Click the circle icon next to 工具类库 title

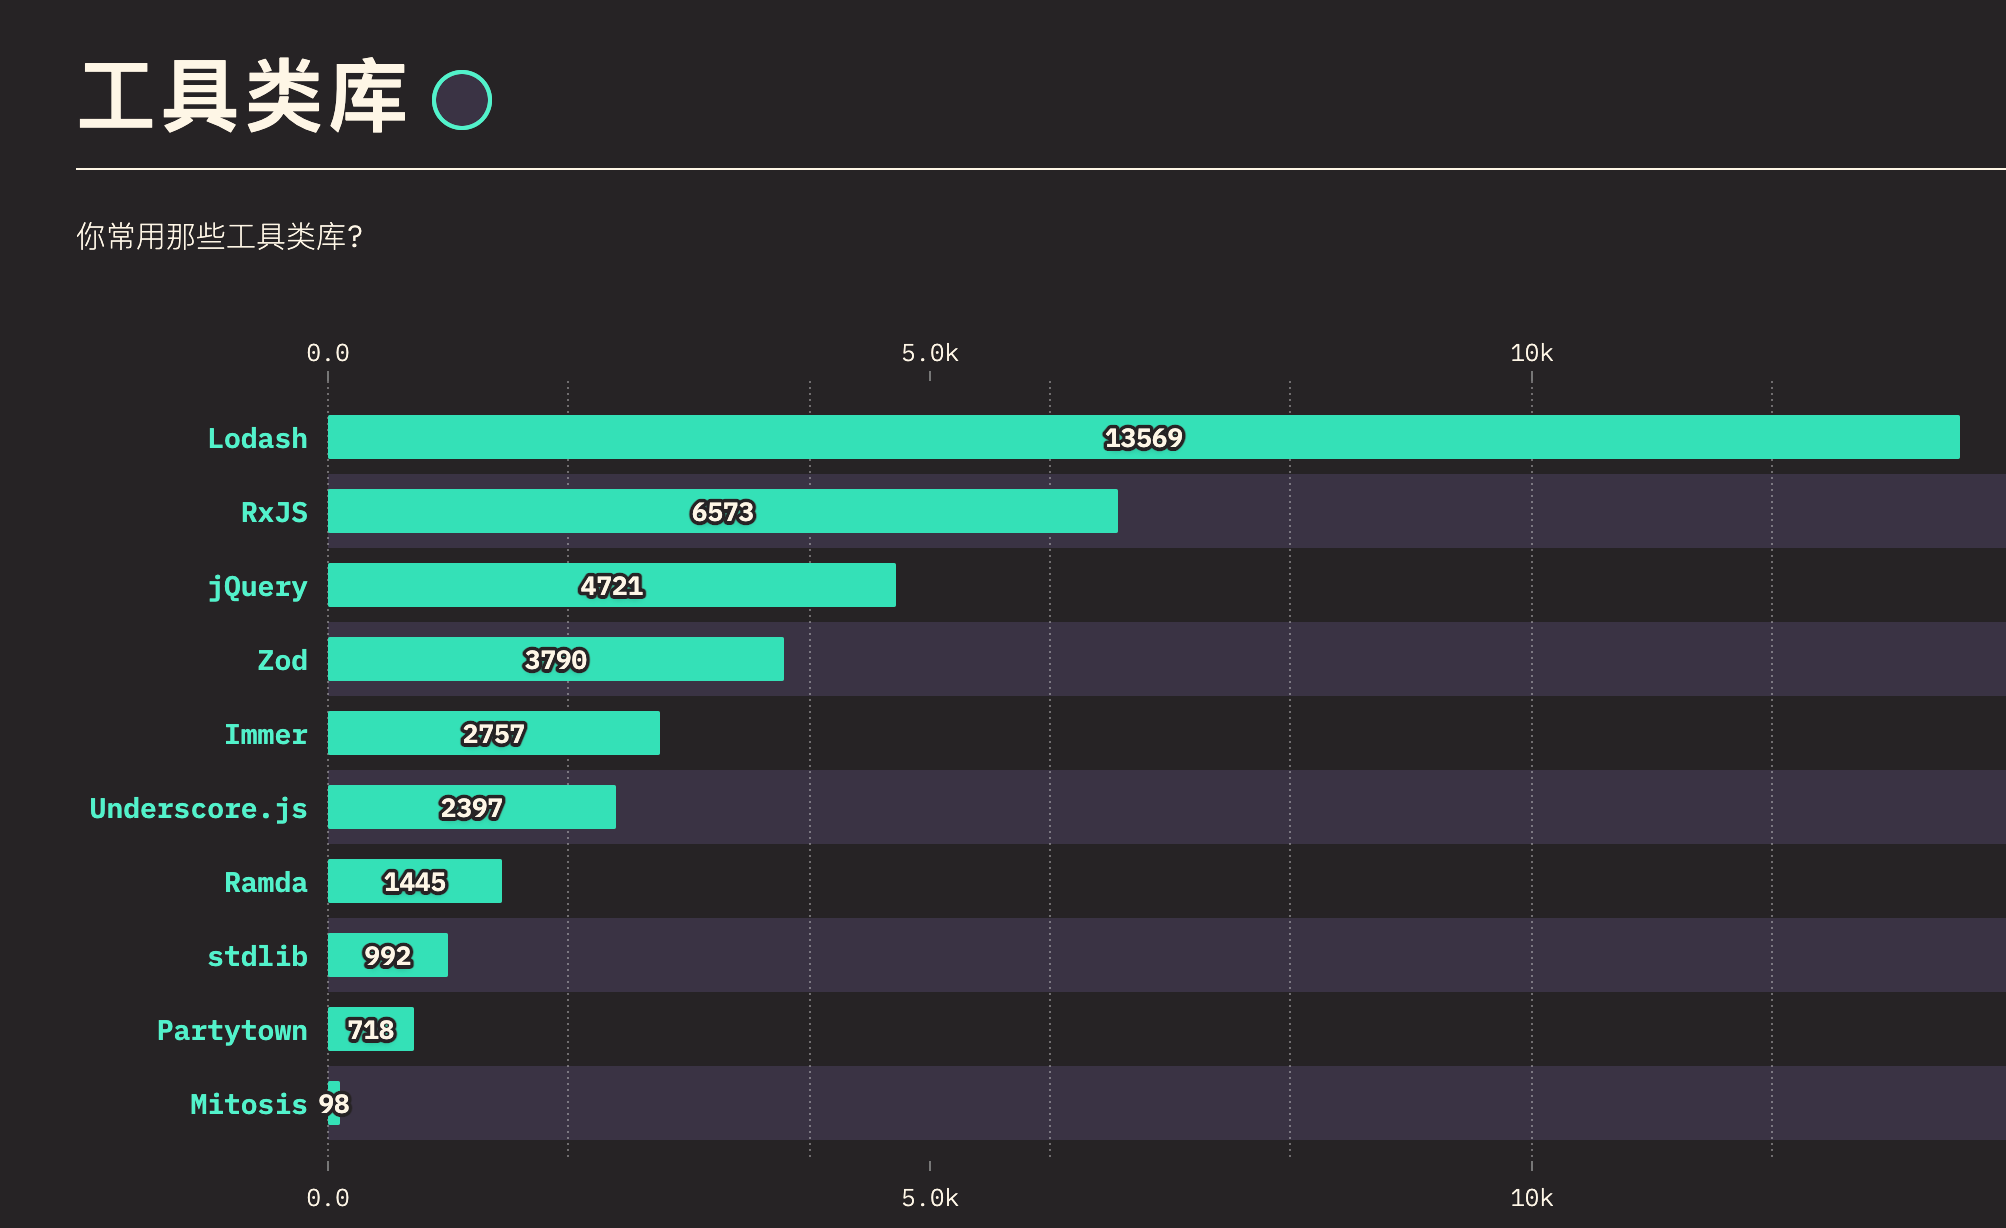coord(462,100)
